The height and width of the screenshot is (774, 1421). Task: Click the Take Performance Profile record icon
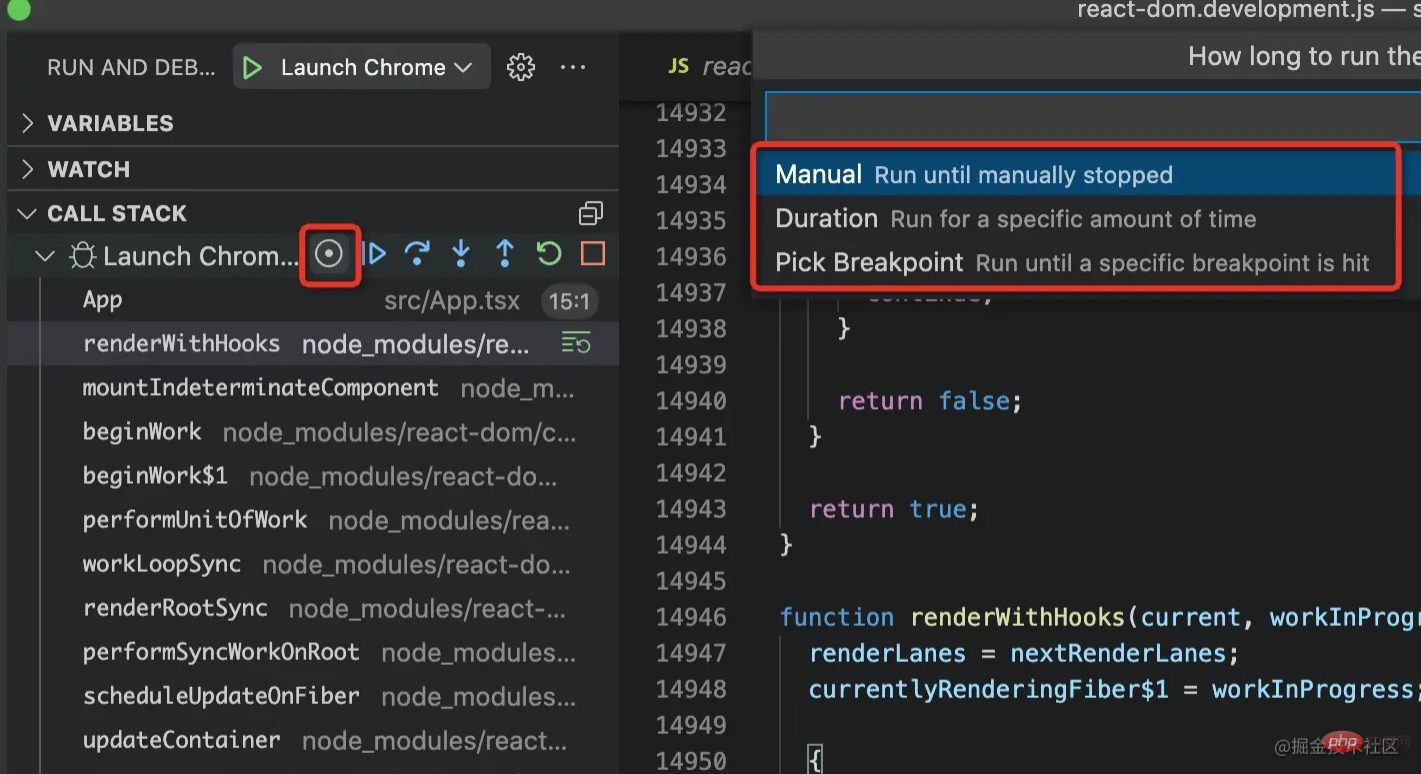(x=329, y=255)
